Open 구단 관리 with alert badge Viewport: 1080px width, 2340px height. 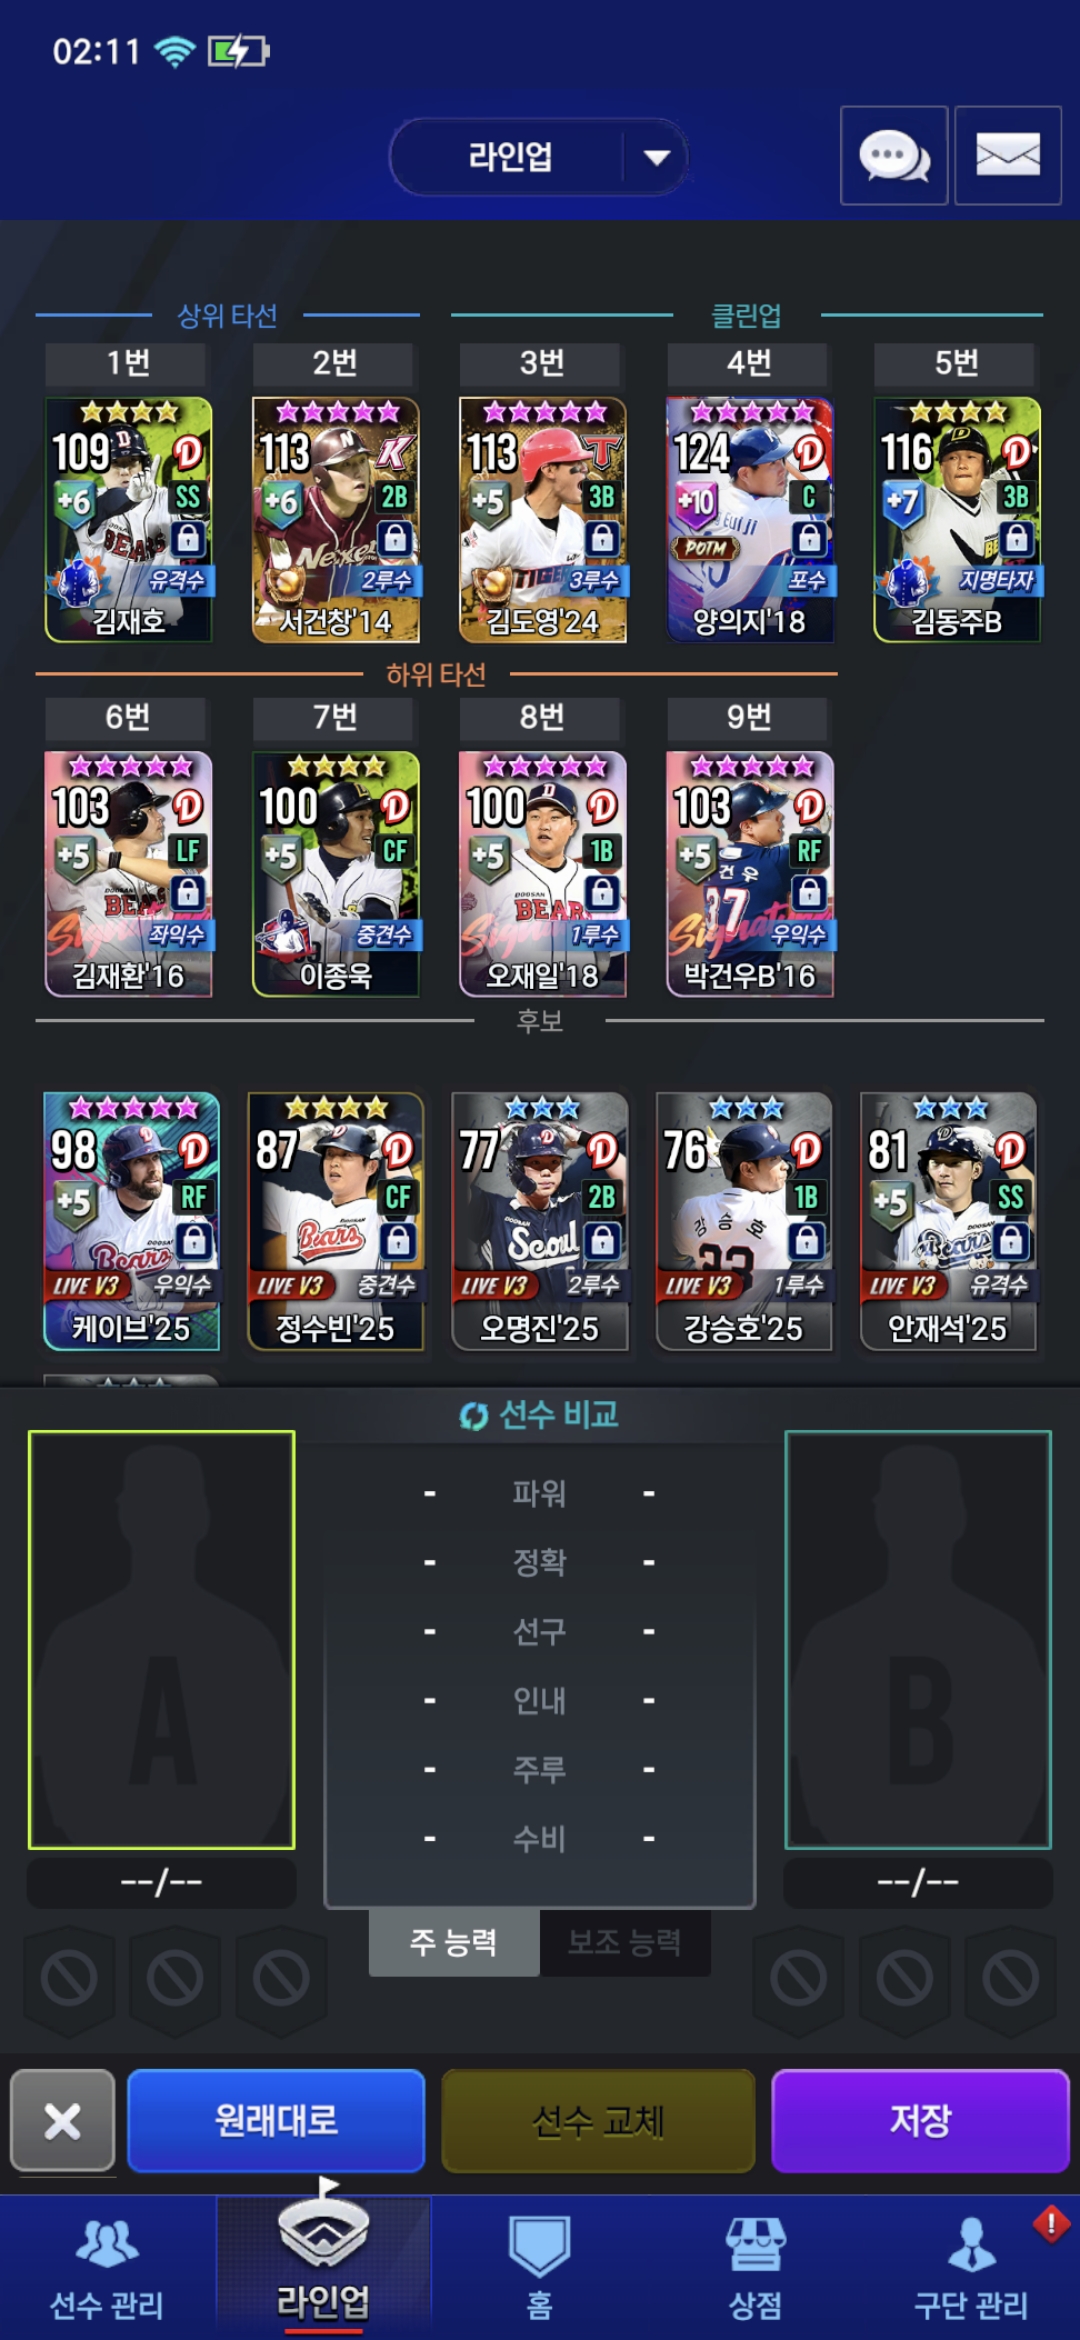971,2268
